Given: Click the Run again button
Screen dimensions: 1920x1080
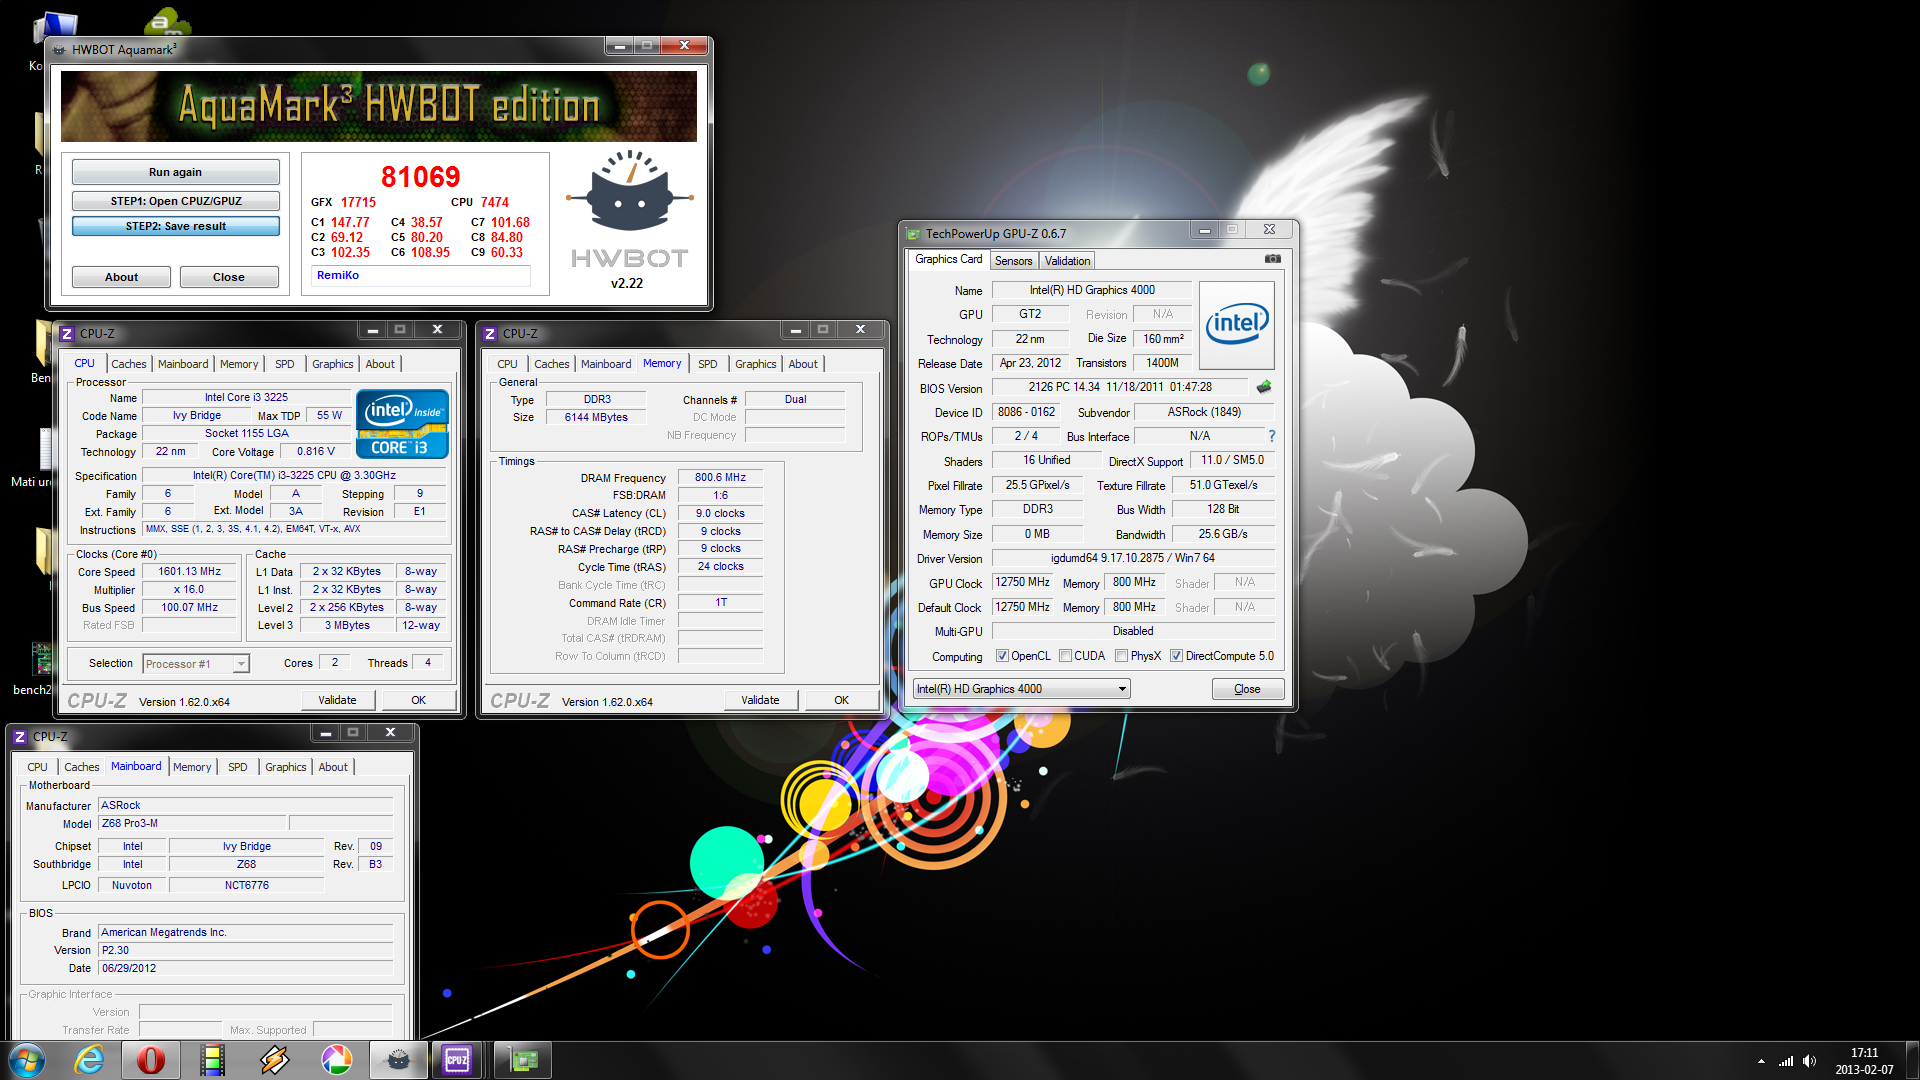Looking at the screenshot, I should [175, 172].
